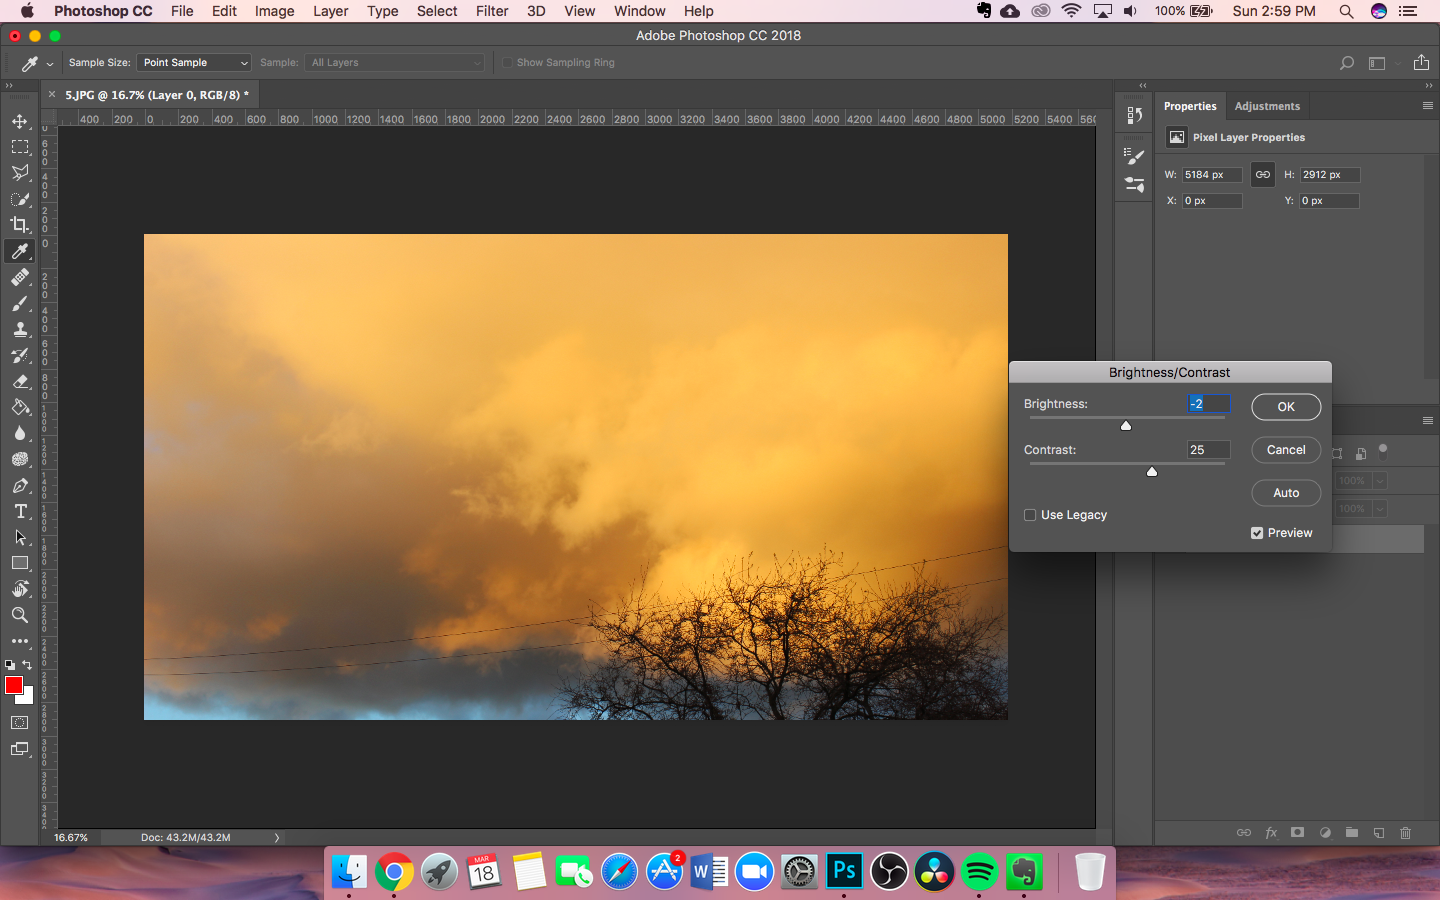The height and width of the screenshot is (900, 1440).
Task: Switch to the Adjustments tab
Action: pyautogui.click(x=1267, y=106)
